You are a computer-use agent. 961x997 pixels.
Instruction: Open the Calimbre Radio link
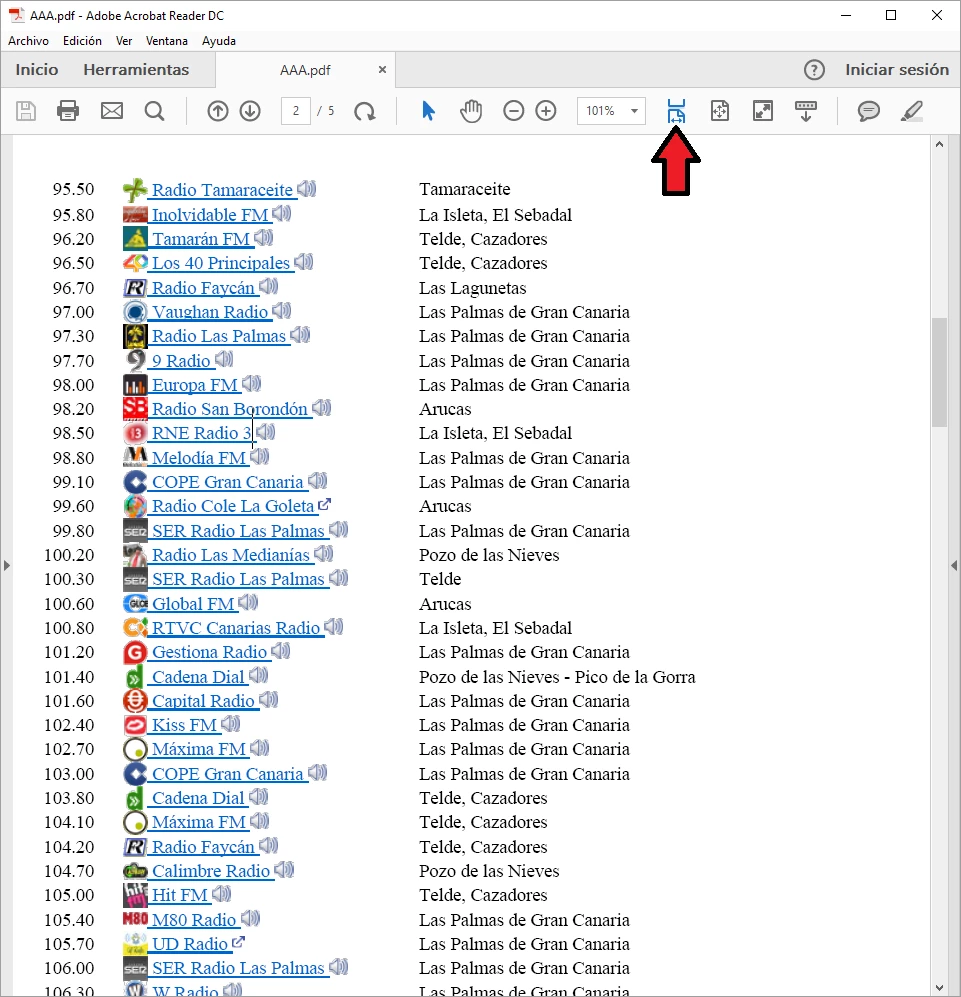click(x=211, y=870)
